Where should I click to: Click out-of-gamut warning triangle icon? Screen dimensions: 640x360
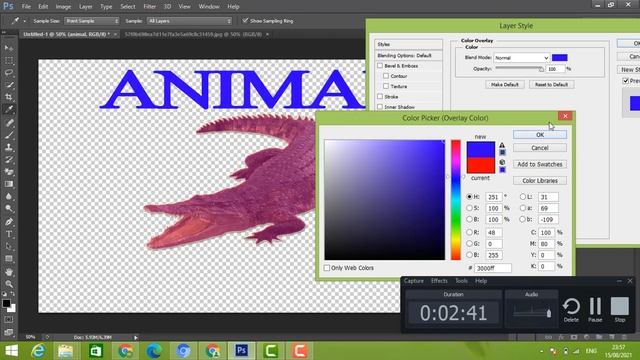click(x=502, y=145)
